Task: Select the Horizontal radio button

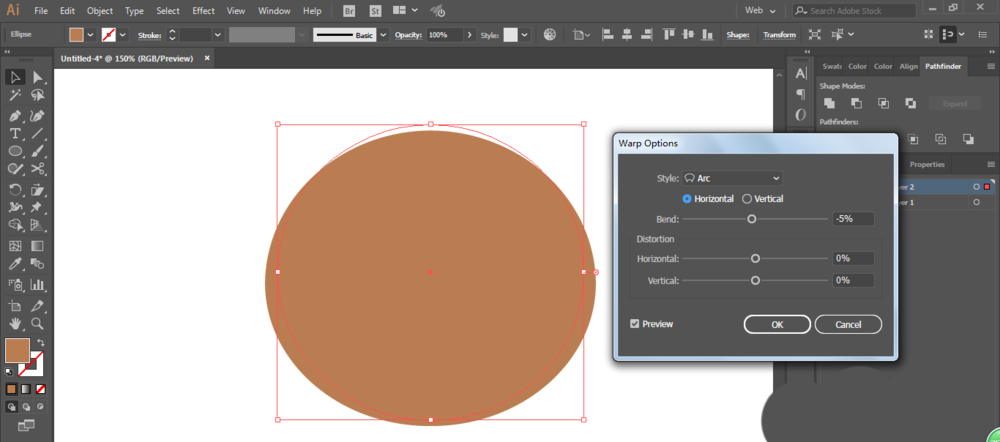Action: [687, 199]
